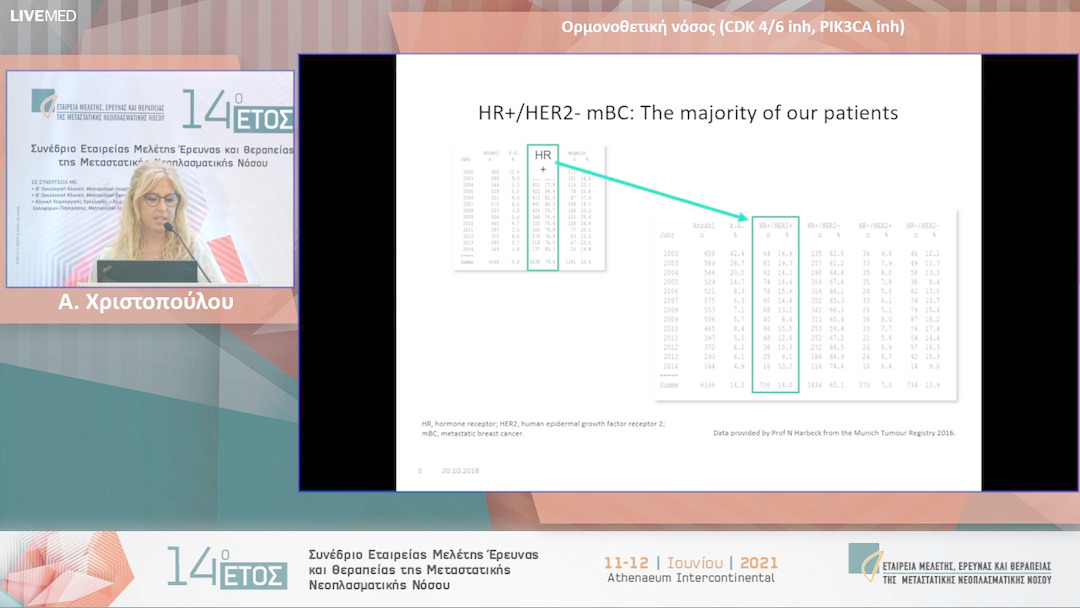
Task: Click the slide heading HR+/HER2- mBC
Action: coord(676,113)
